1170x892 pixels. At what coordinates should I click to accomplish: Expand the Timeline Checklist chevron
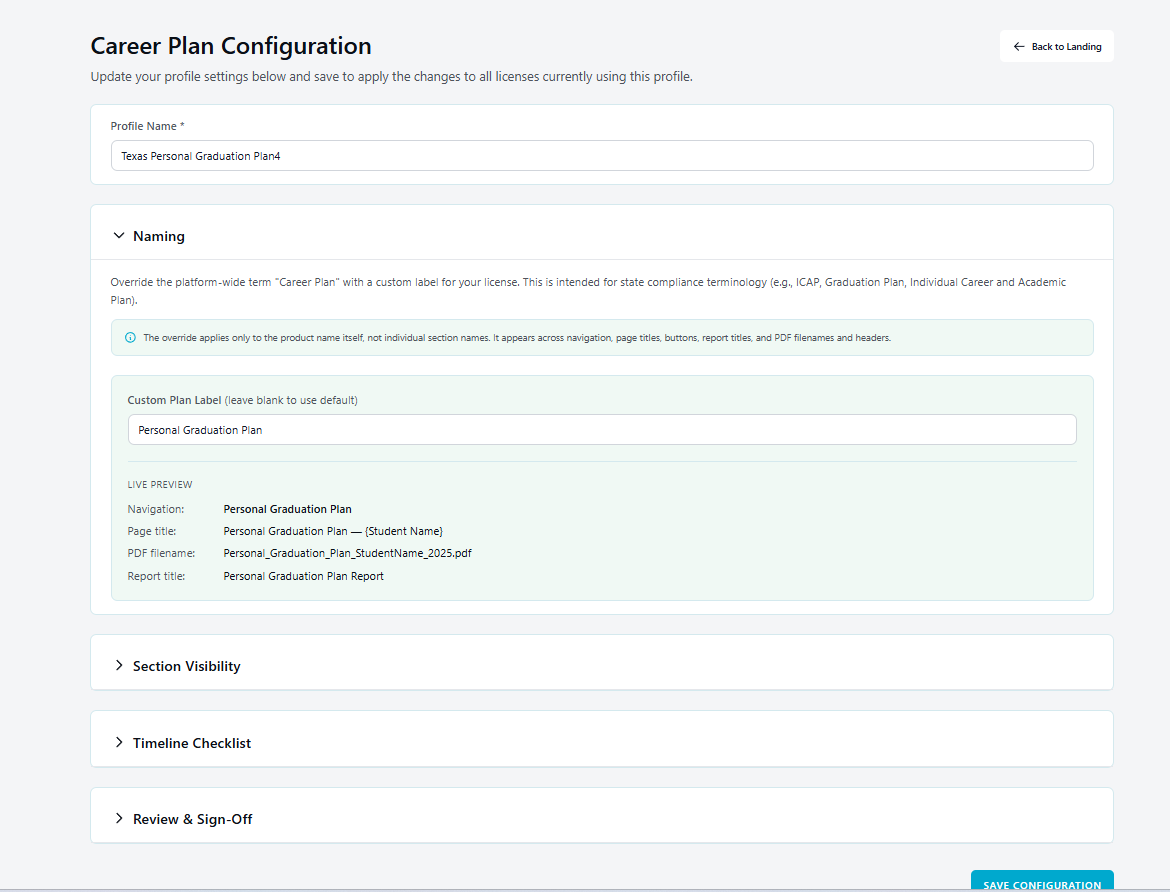[x=119, y=742]
